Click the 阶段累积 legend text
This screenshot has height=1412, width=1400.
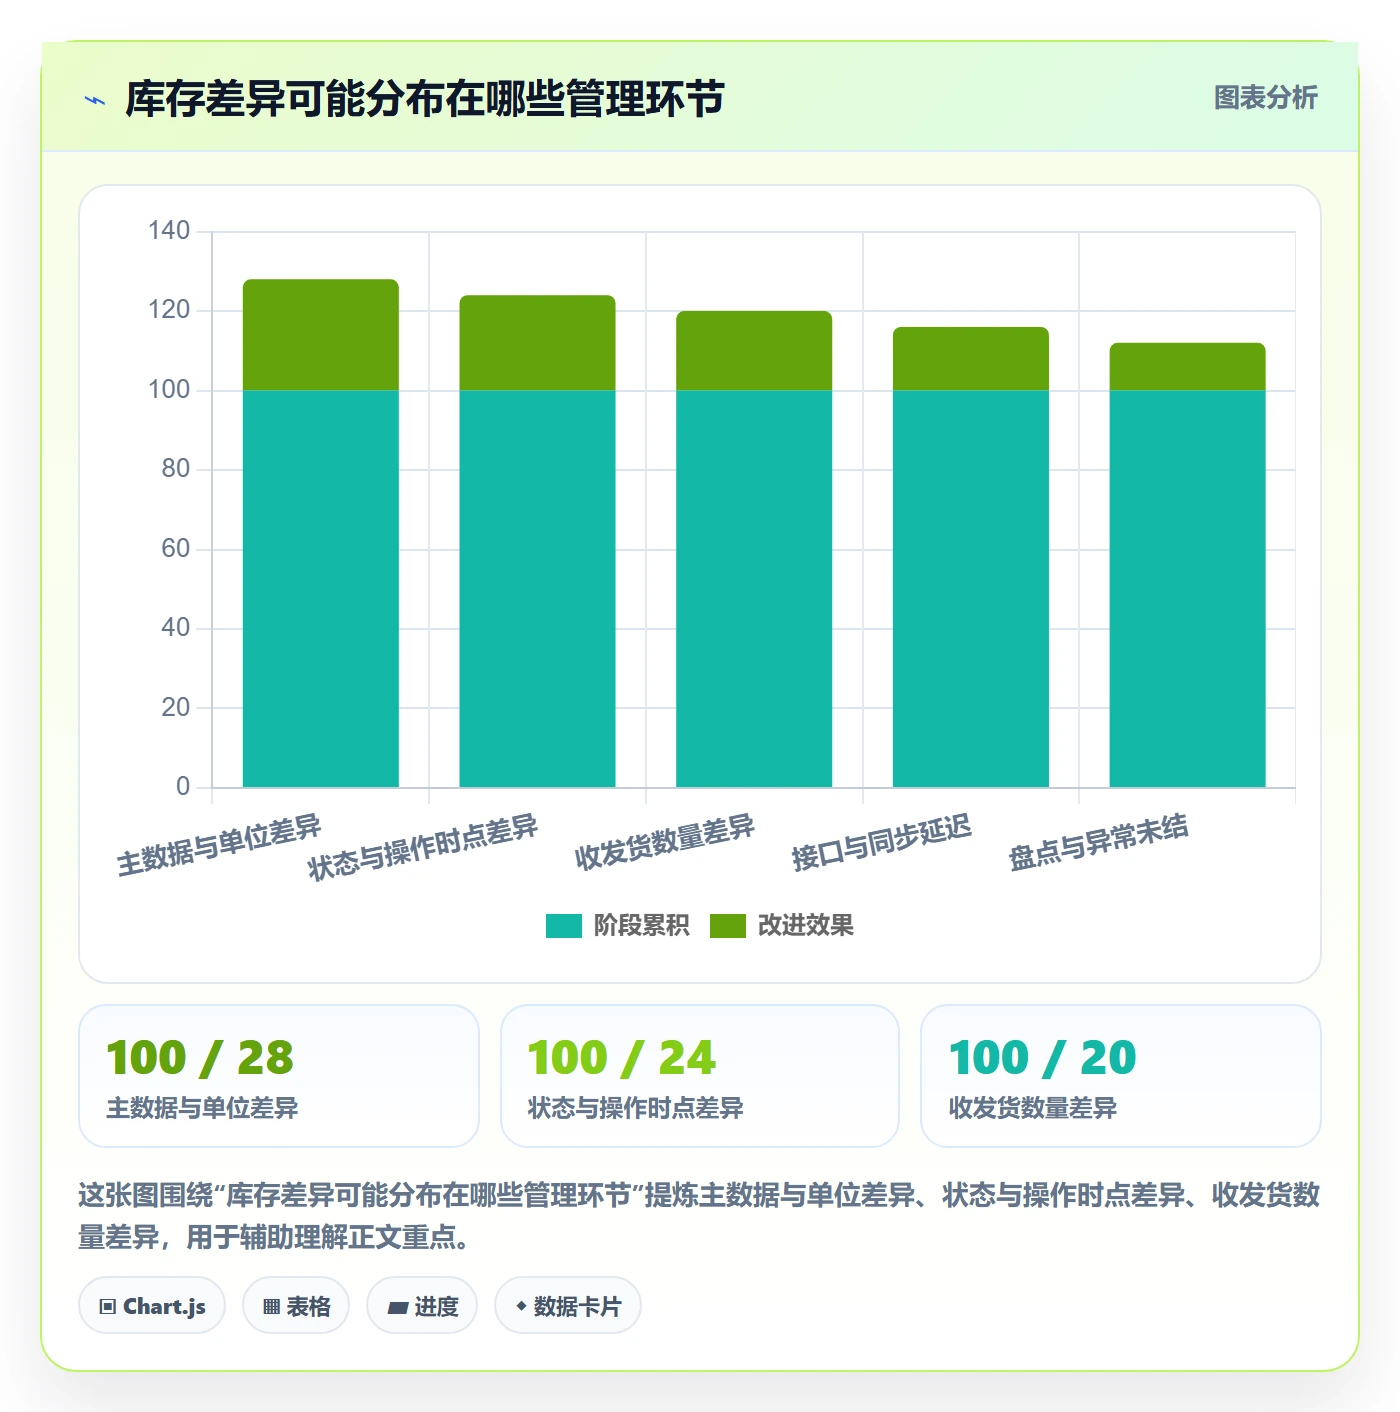tap(641, 926)
